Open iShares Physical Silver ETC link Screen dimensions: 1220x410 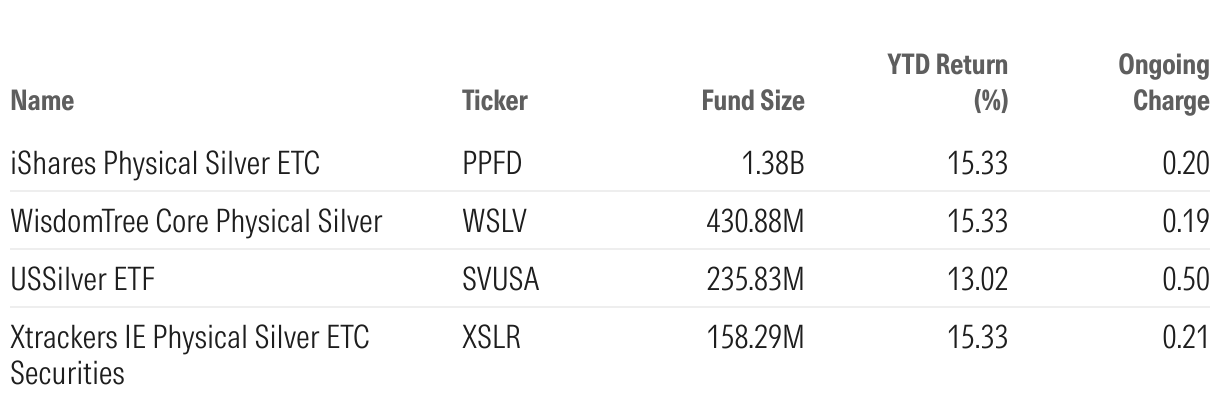pos(165,163)
